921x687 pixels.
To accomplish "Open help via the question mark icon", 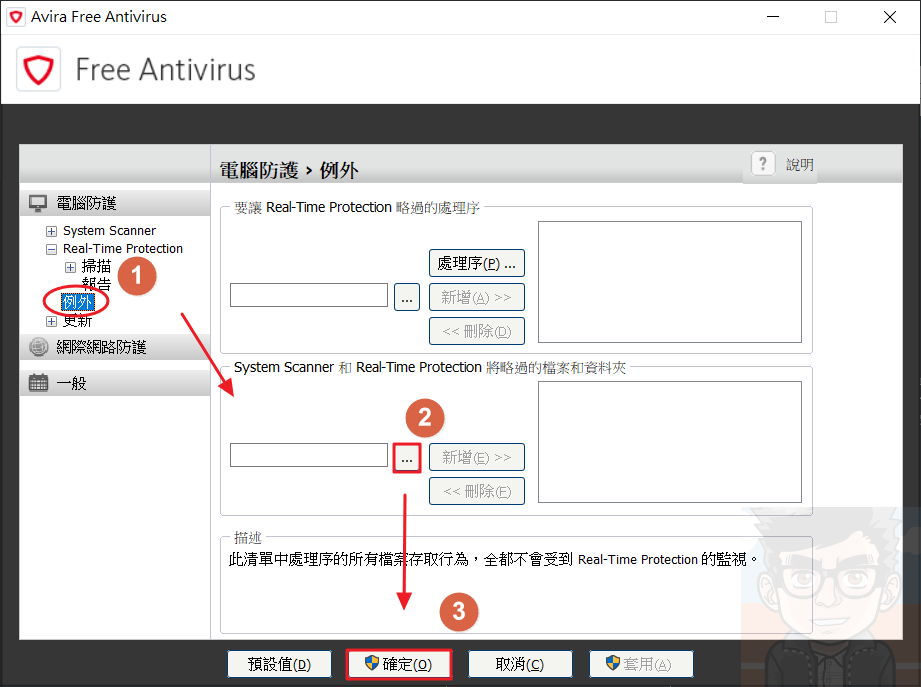I will (x=762, y=163).
